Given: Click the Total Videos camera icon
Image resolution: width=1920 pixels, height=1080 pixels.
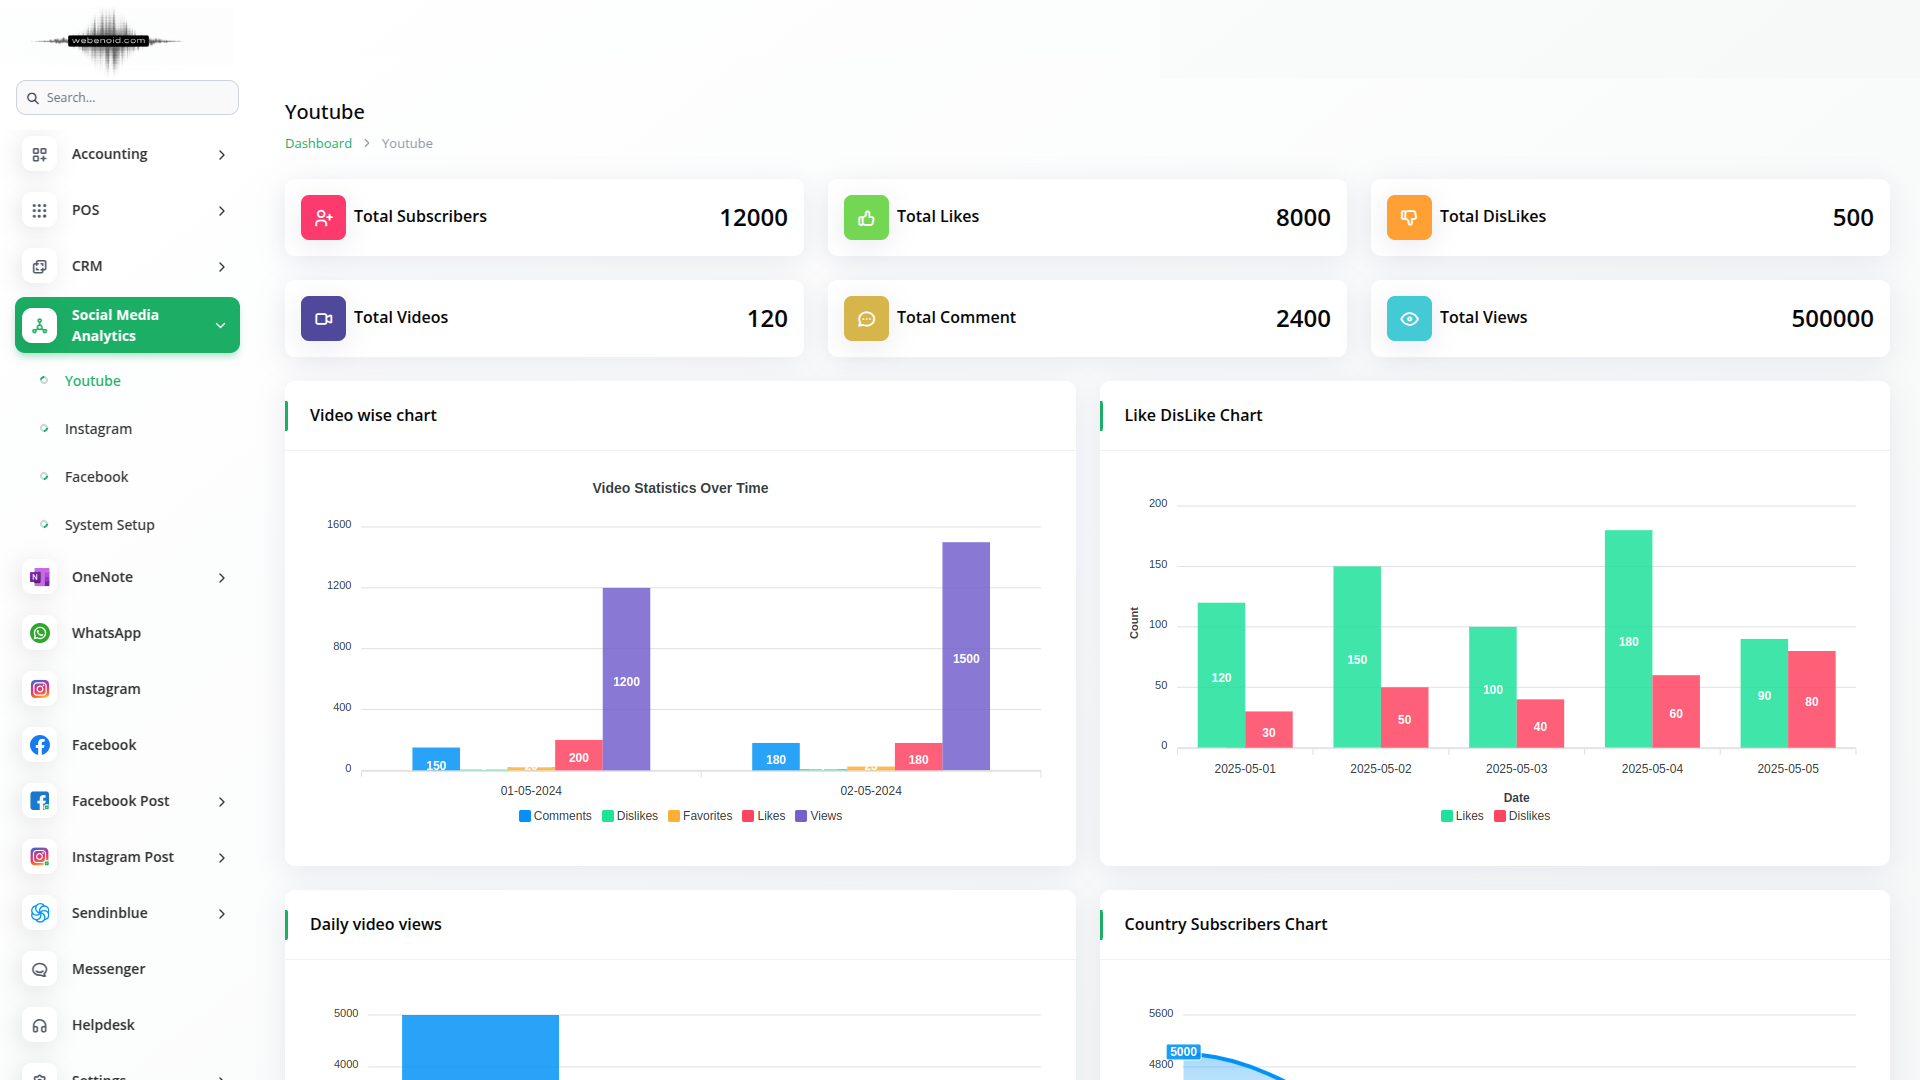Looking at the screenshot, I should [323, 318].
